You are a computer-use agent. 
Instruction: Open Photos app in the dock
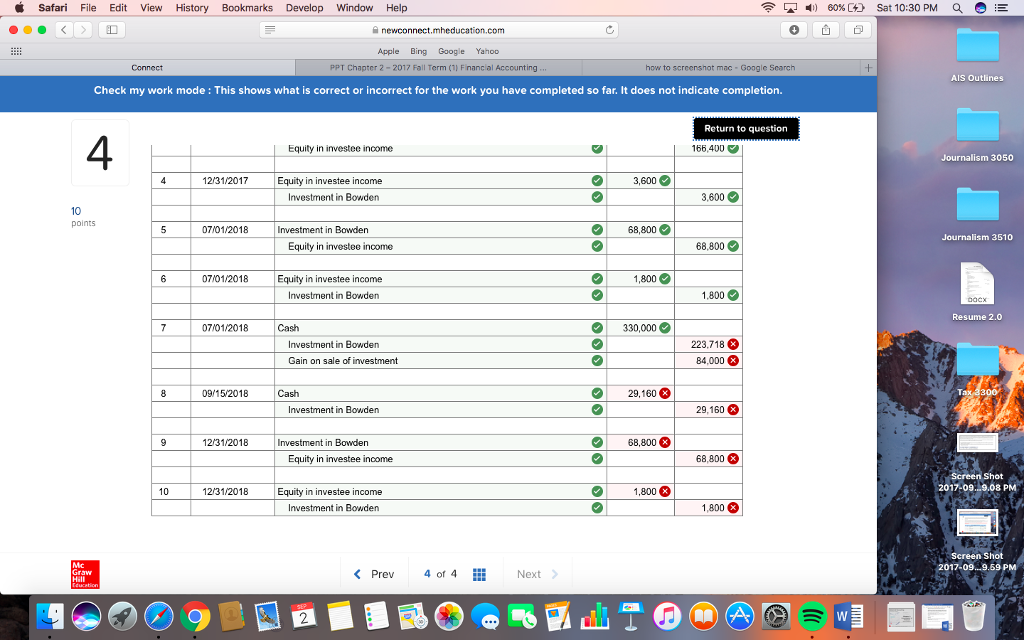coord(449,616)
